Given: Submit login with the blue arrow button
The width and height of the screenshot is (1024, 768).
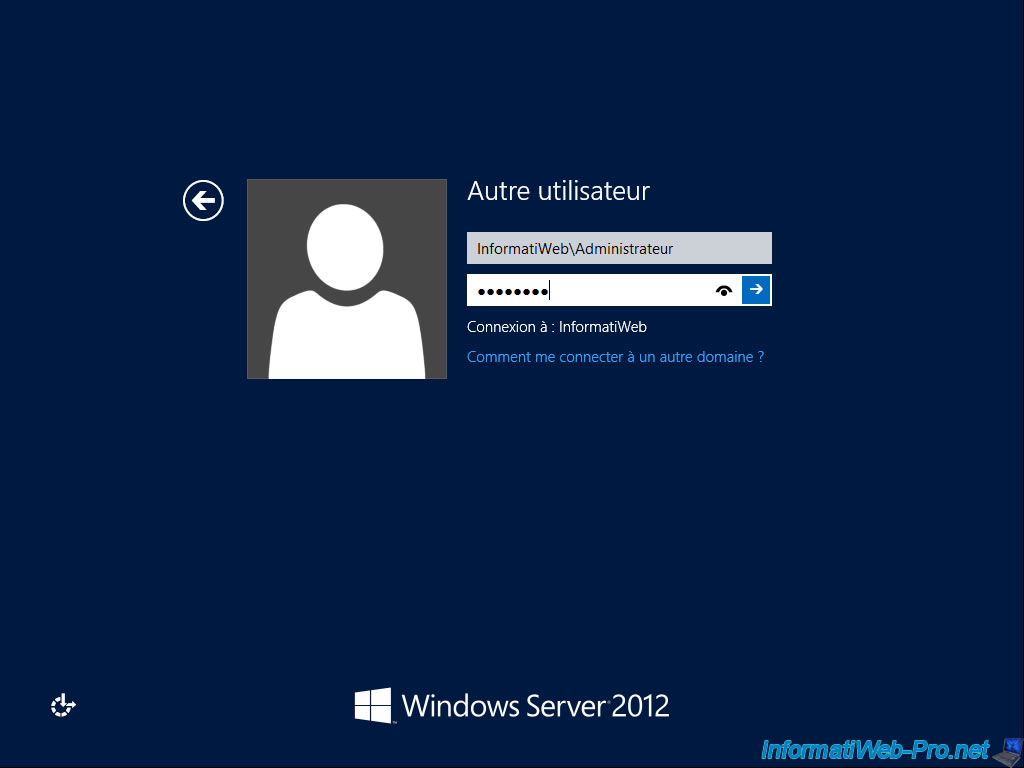Looking at the screenshot, I should (x=756, y=289).
